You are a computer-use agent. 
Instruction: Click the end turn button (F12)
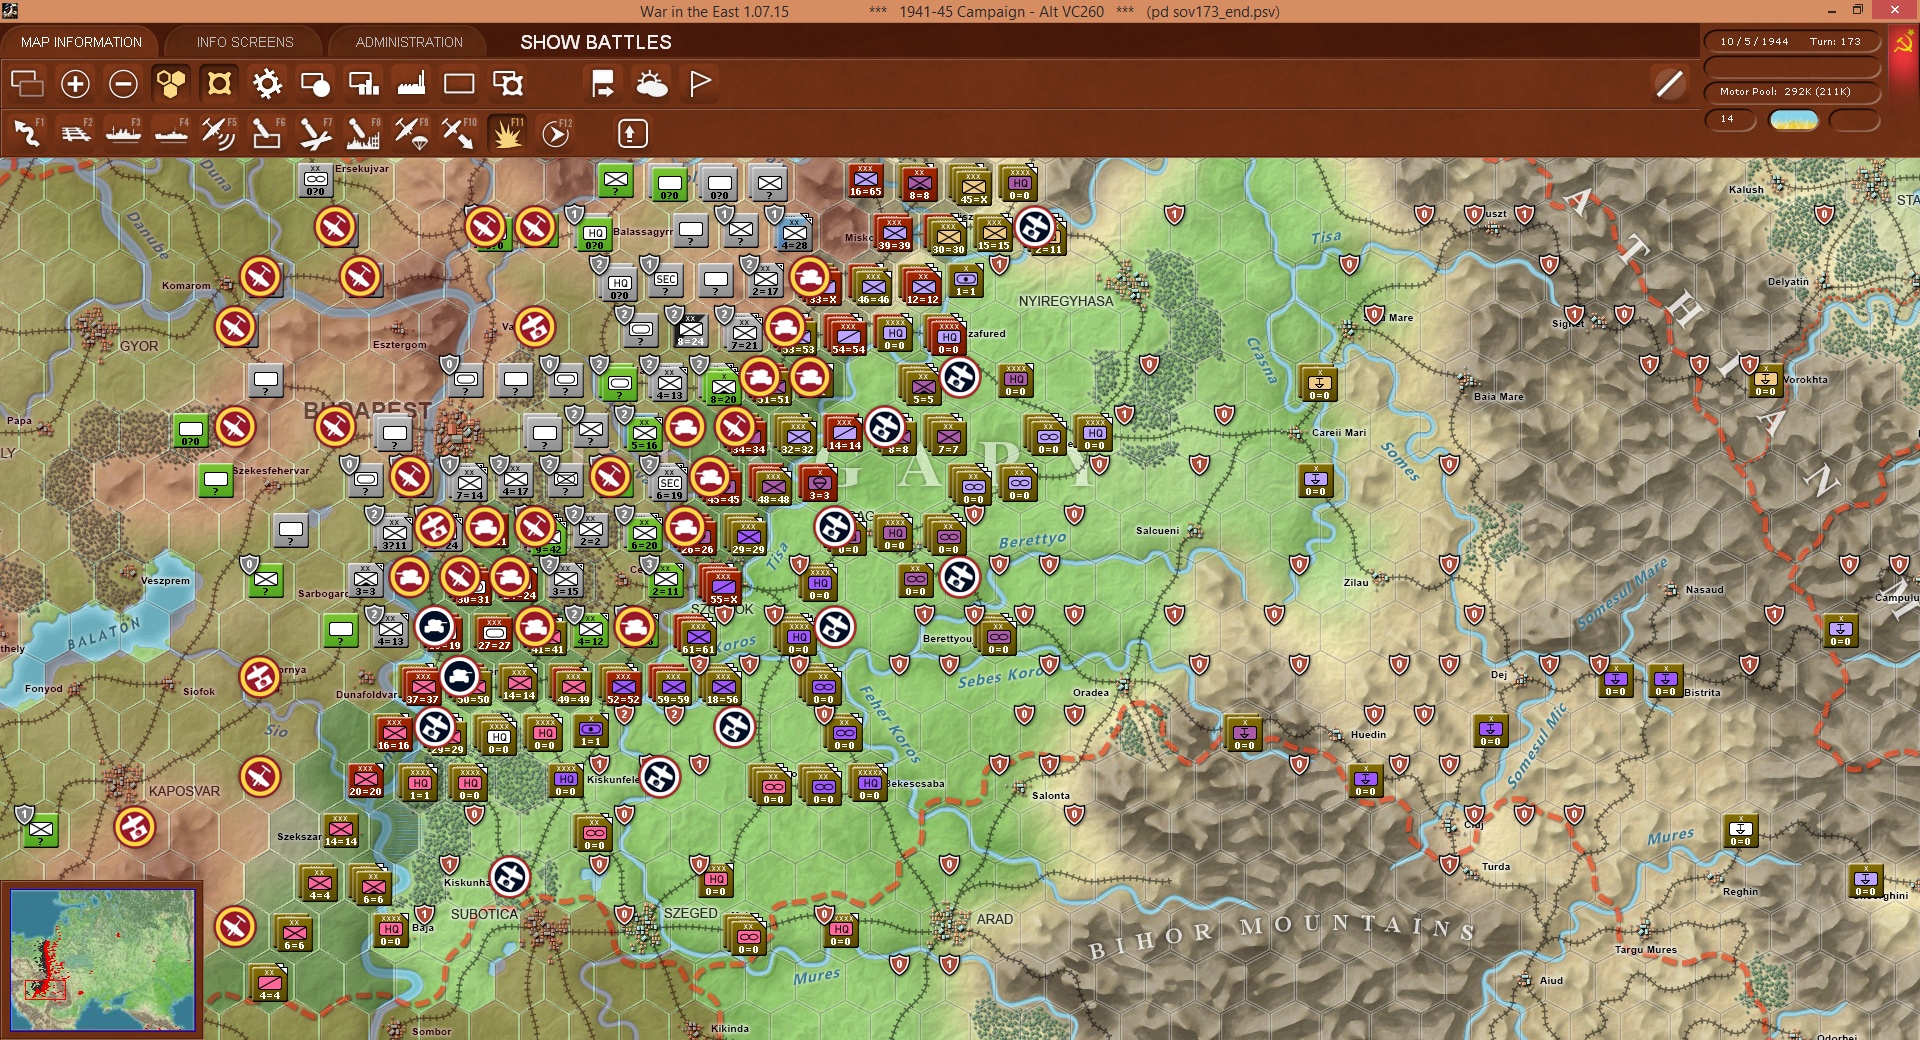click(556, 133)
